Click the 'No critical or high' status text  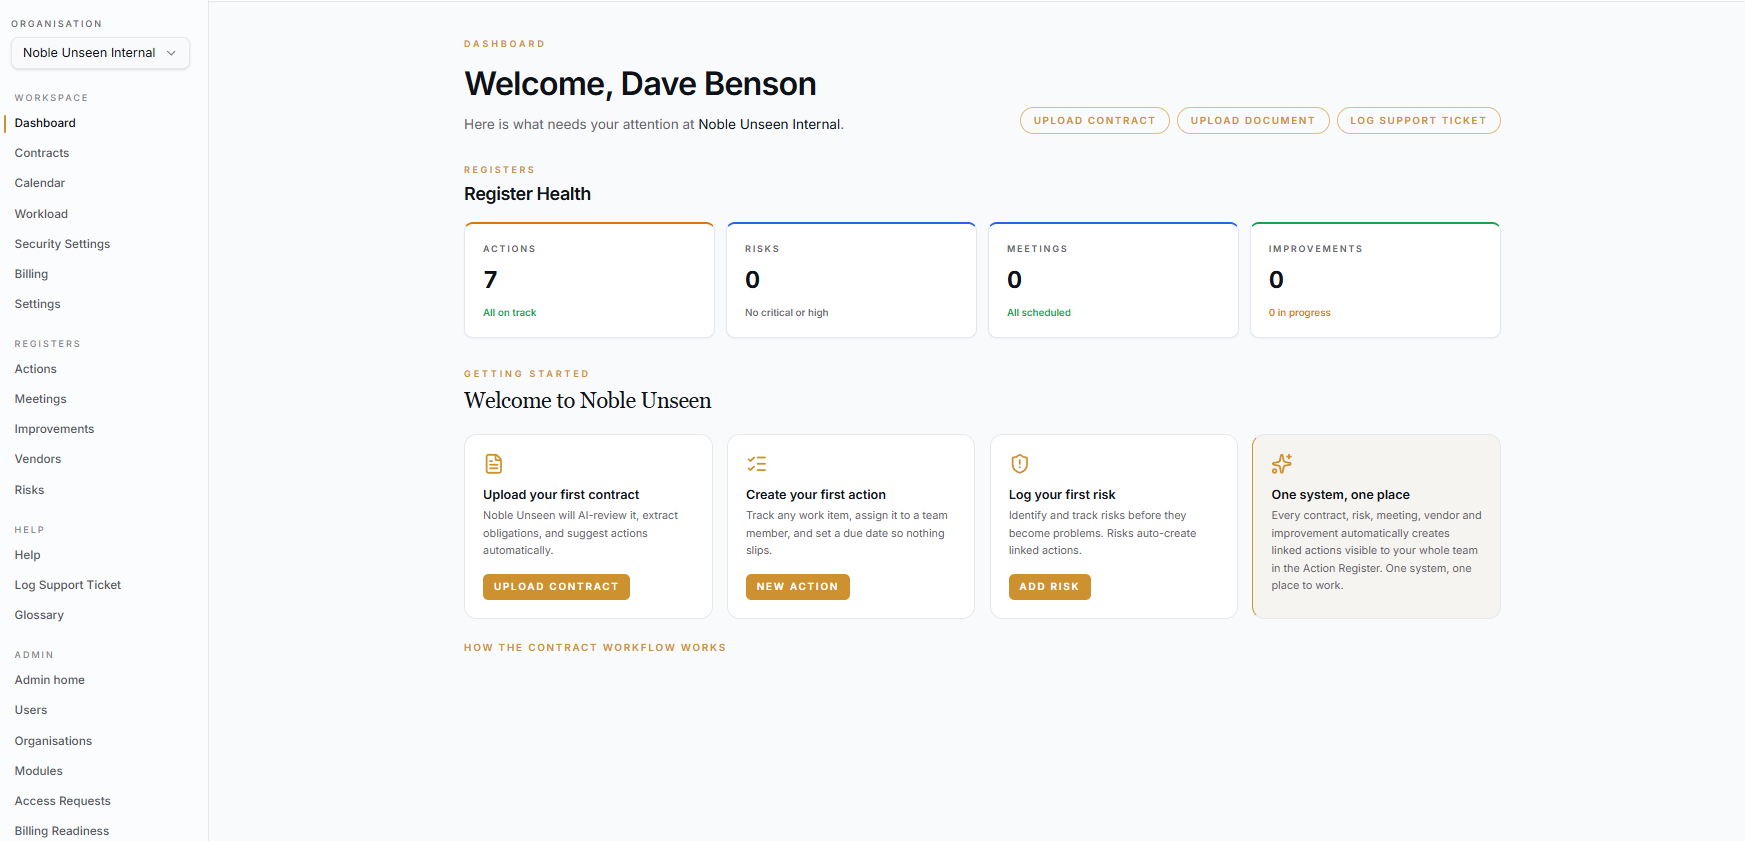[786, 313]
